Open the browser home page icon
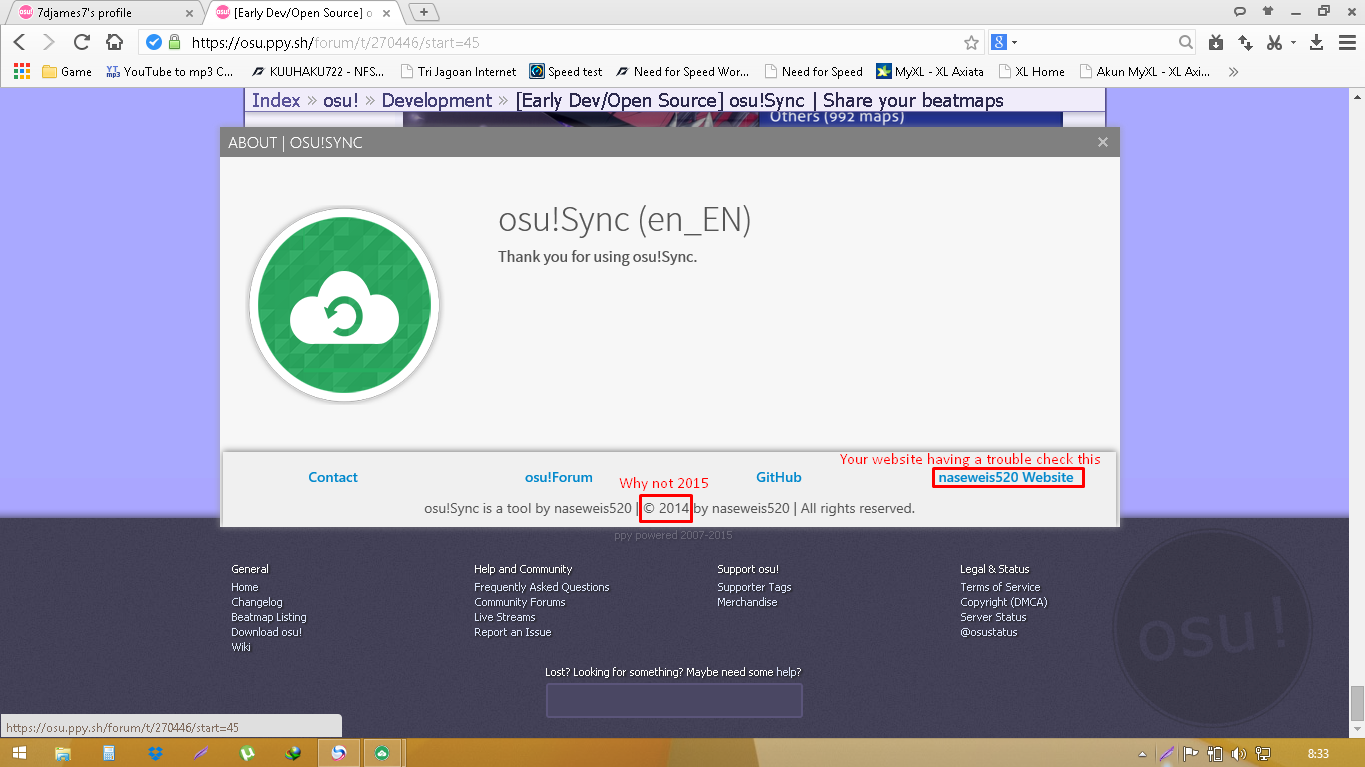Screen dimensions: 1365x767 coord(114,42)
